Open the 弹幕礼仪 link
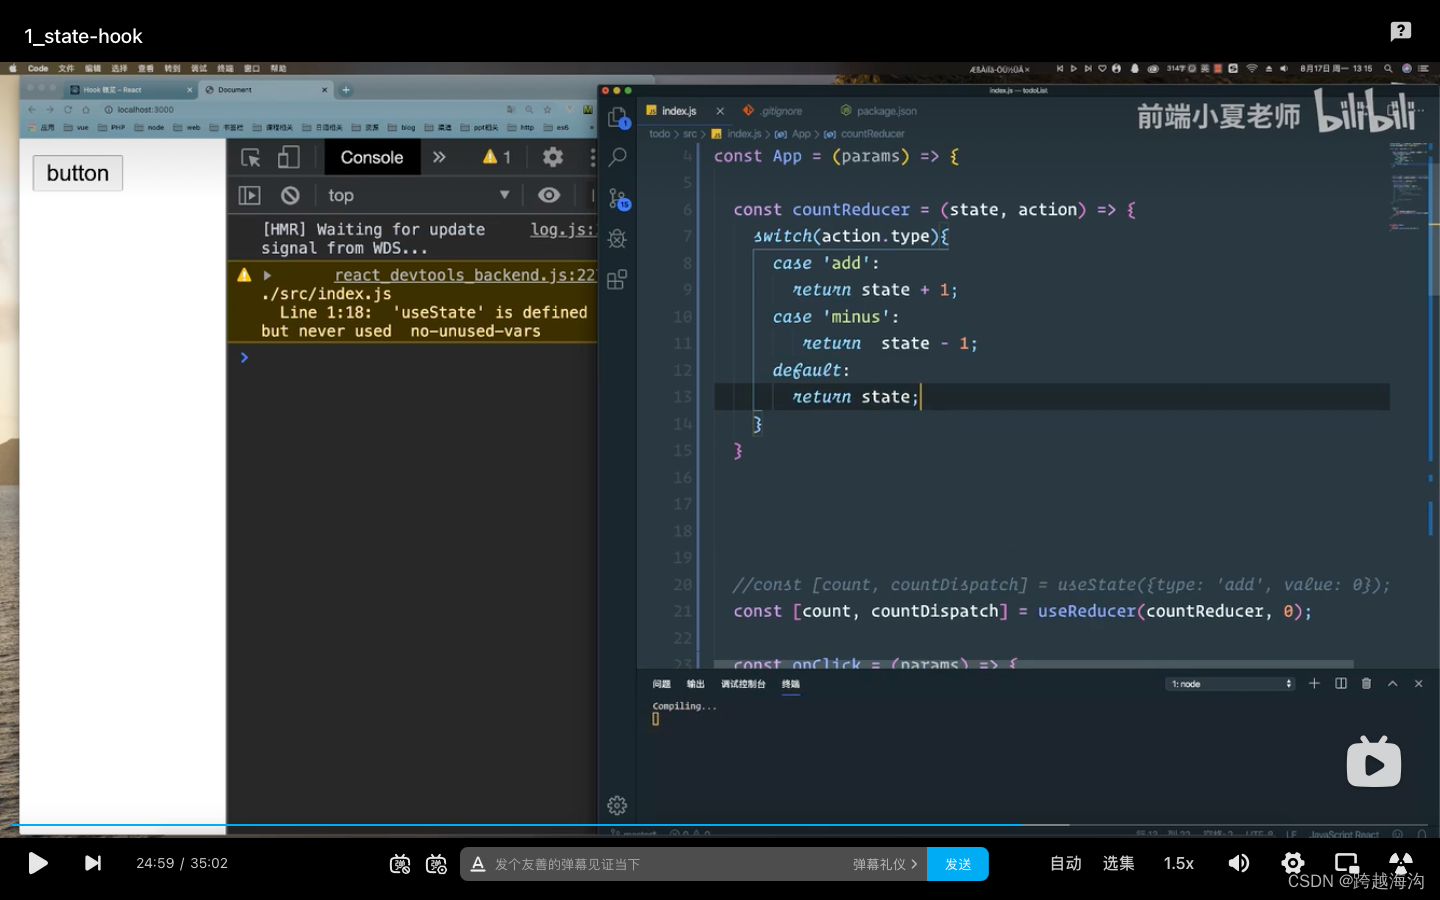1440x900 pixels. [x=884, y=864]
